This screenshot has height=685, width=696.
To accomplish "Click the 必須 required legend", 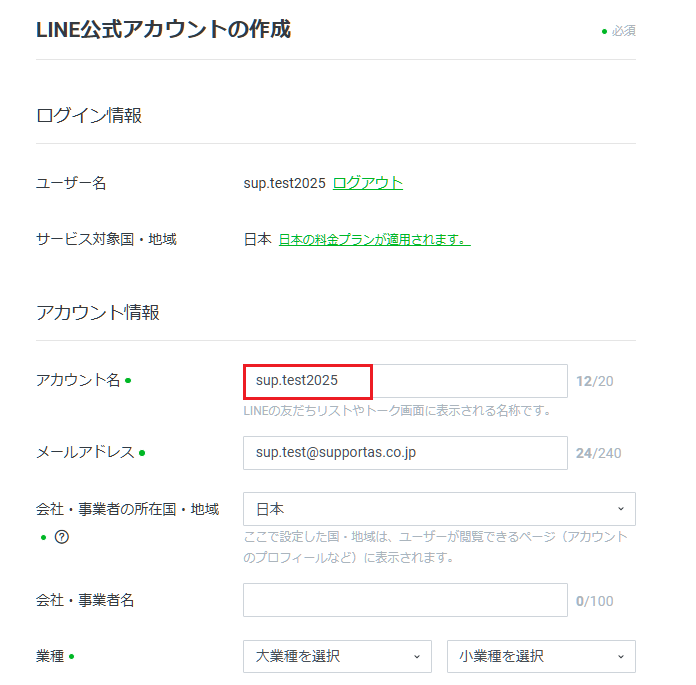I will pos(619,31).
